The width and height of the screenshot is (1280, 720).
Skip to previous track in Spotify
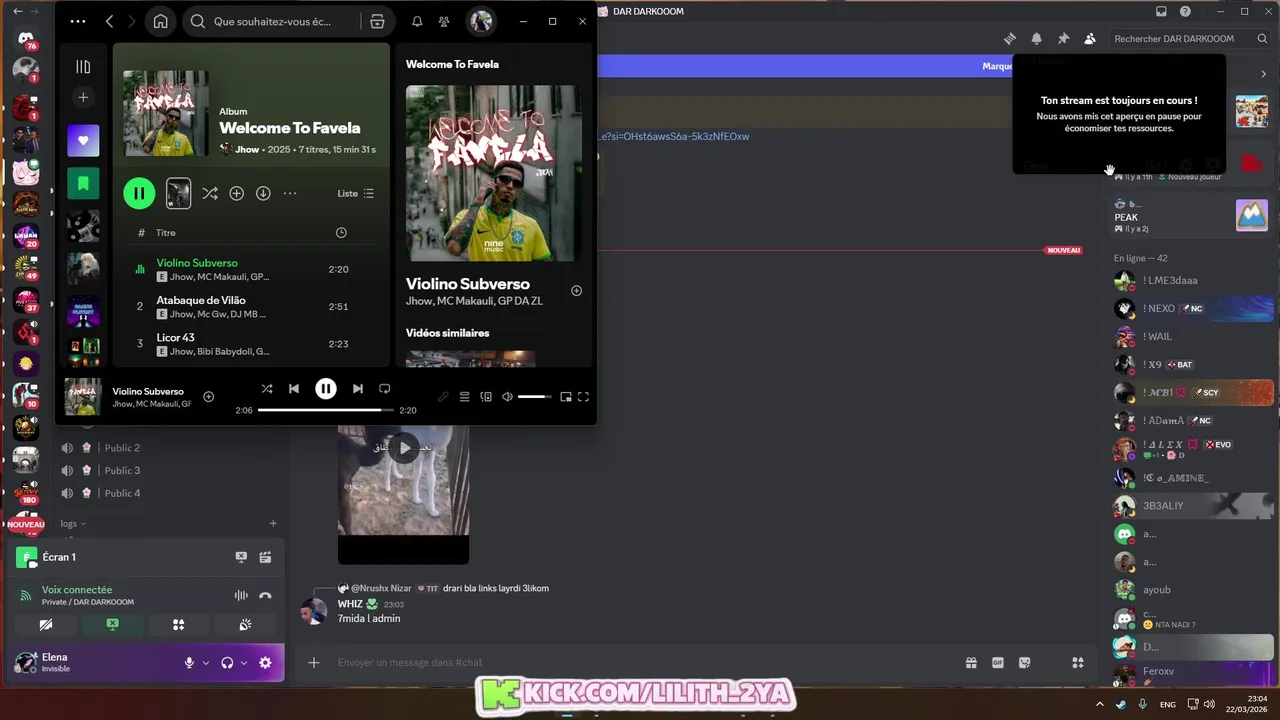[294, 388]
